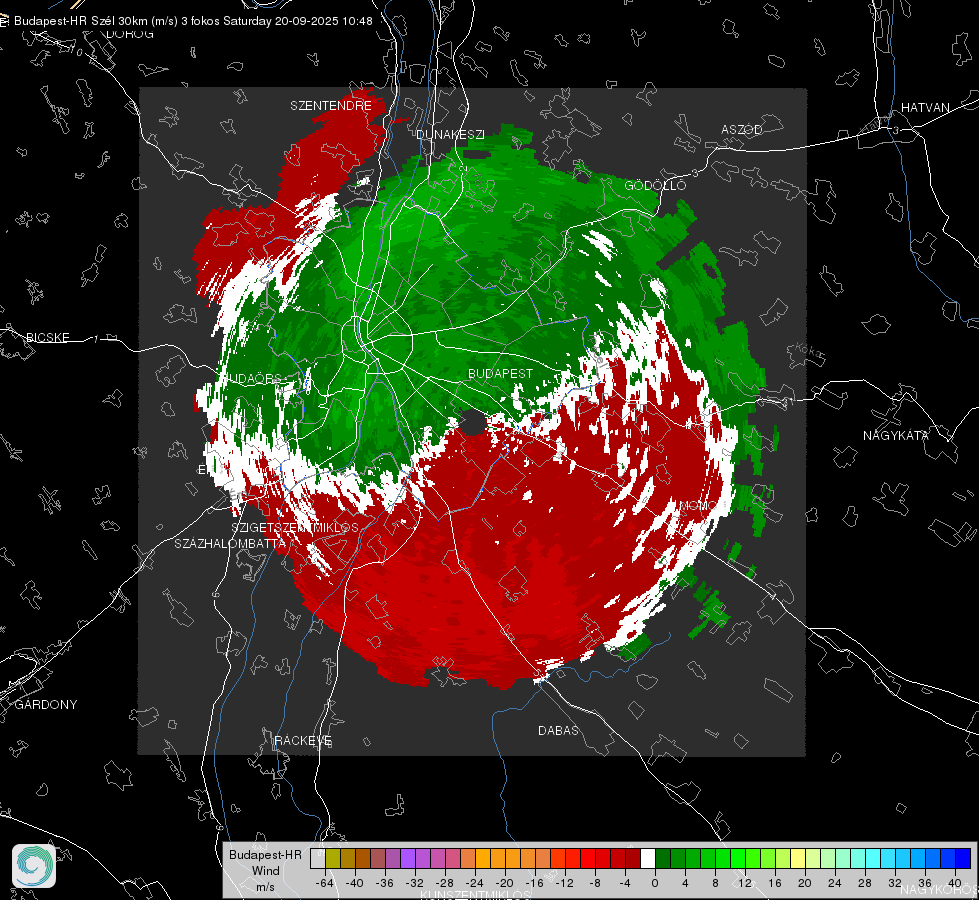Screen dimensions: 979x900
Task: Click the dark radar site dot near Budapest
Action: pos(473,422)
